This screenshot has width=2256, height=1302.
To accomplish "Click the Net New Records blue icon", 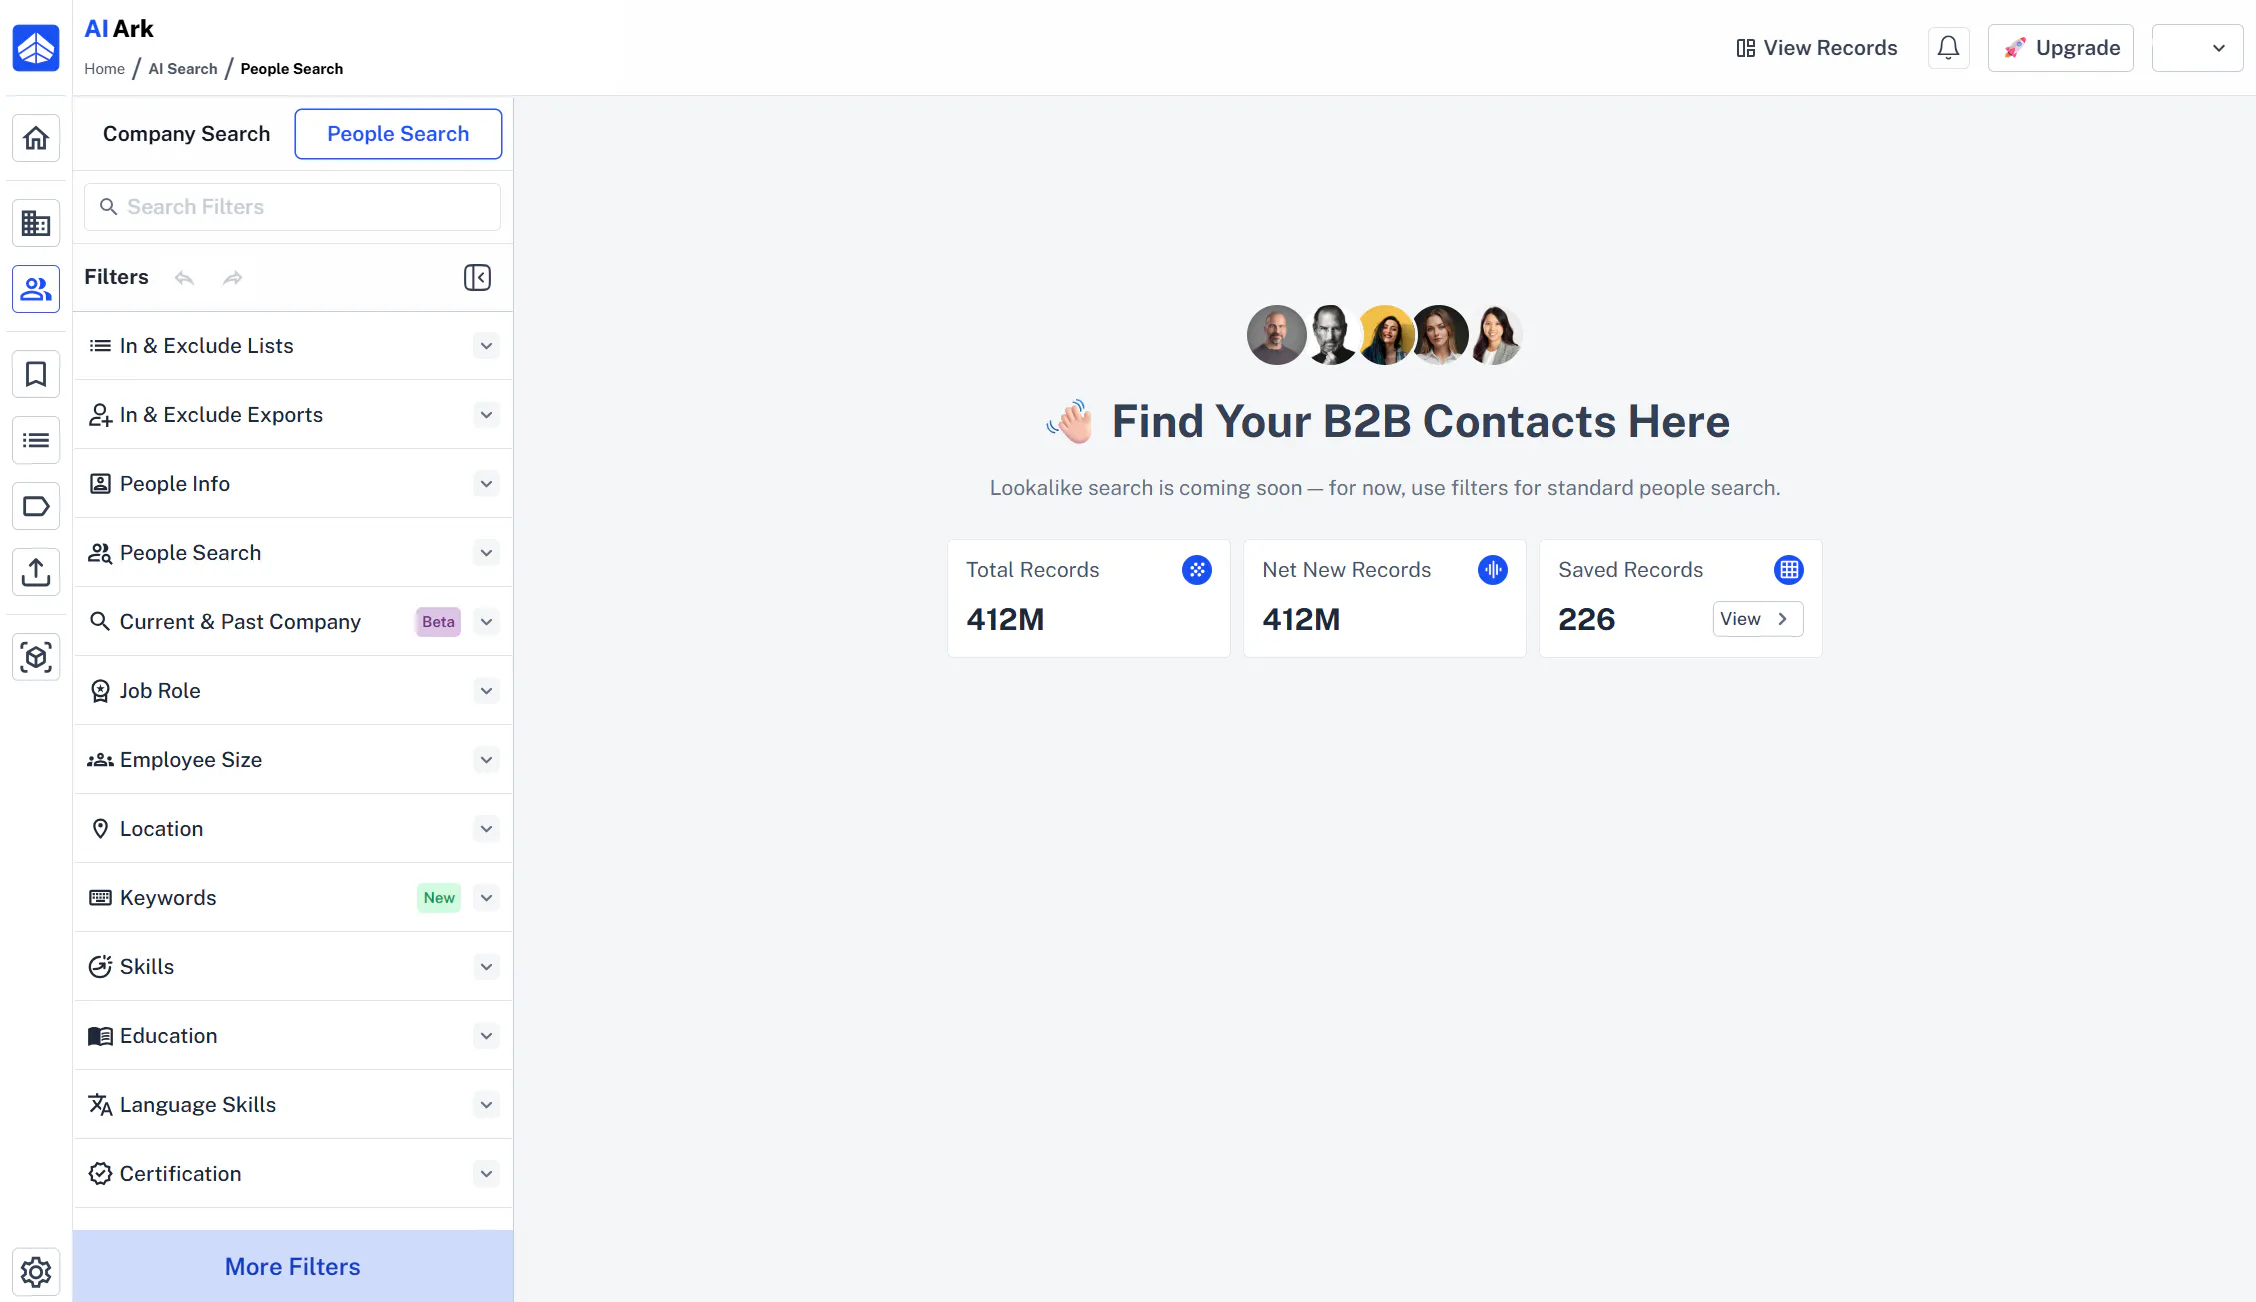I will (1493, 570).
